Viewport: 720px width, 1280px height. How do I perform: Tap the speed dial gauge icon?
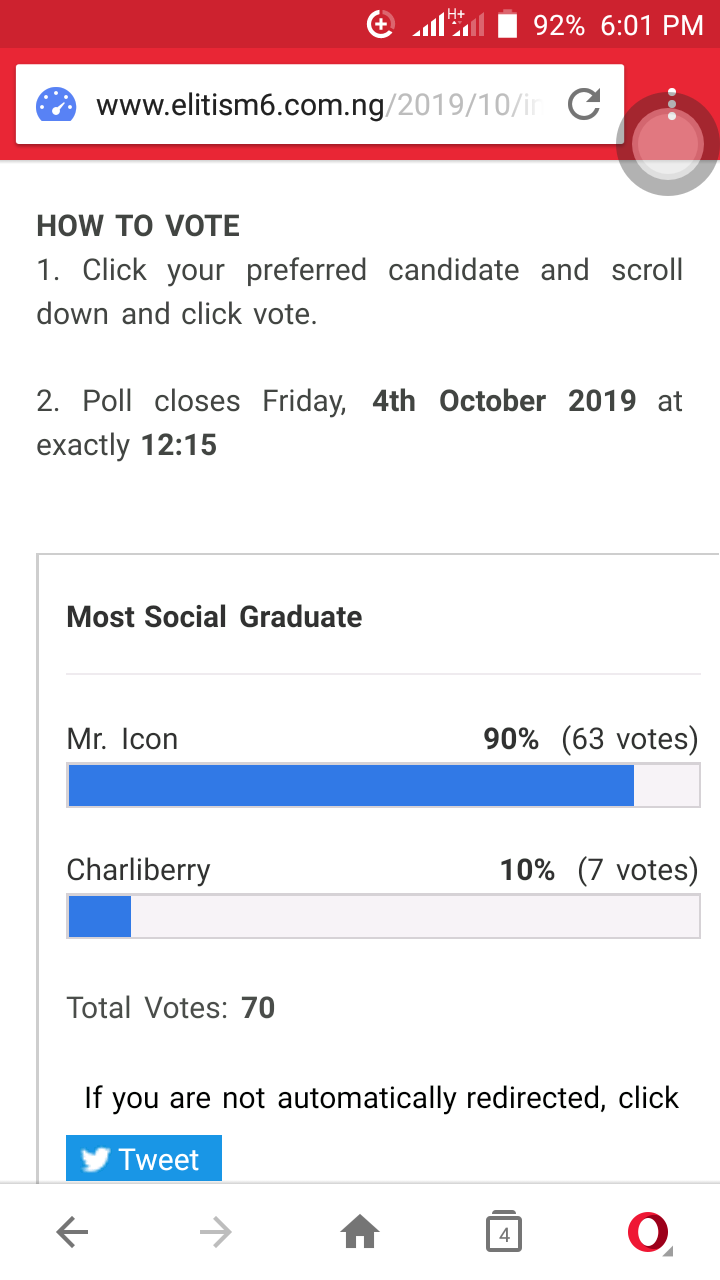coord(56,105)
